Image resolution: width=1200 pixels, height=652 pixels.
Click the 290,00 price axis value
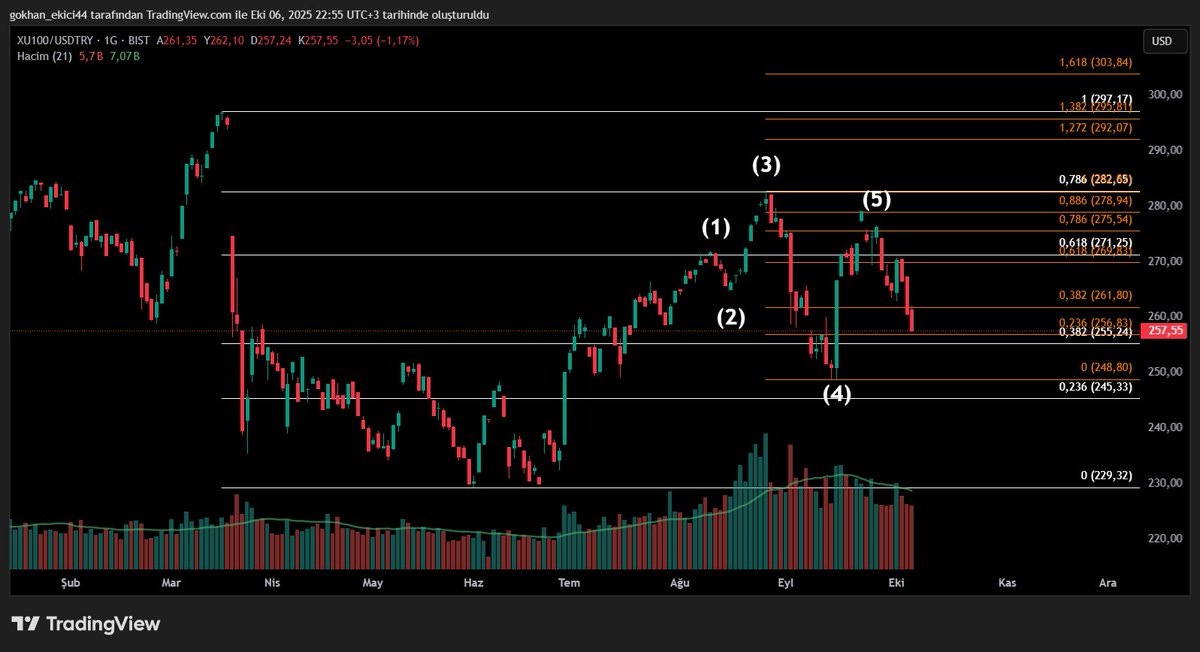1165,150
